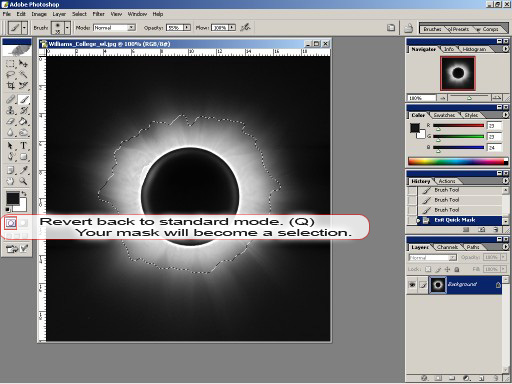Screen dimensions: 512x384
Task: Select the Crop tool
Action: click(10, 85)
